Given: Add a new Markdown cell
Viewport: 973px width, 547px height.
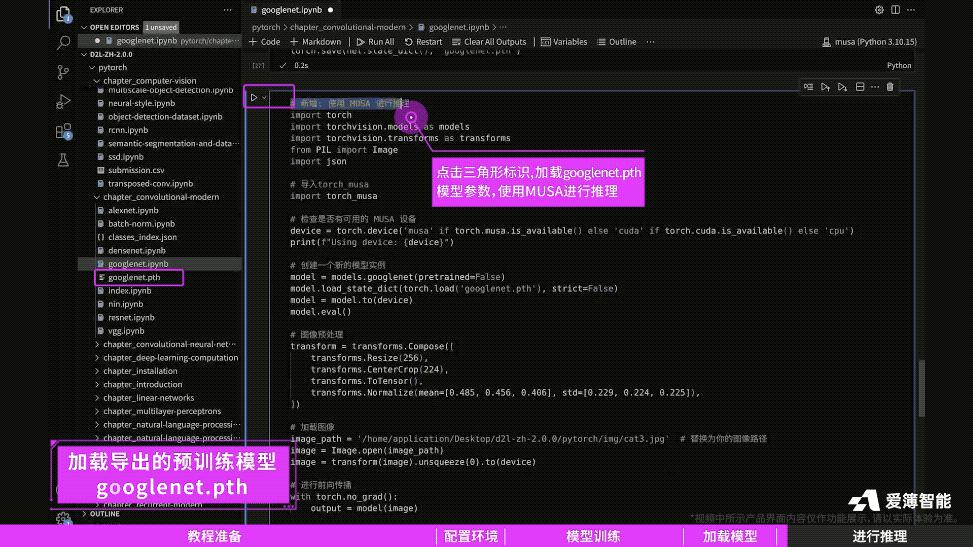Looking at the screenshot, I should 315,42.
